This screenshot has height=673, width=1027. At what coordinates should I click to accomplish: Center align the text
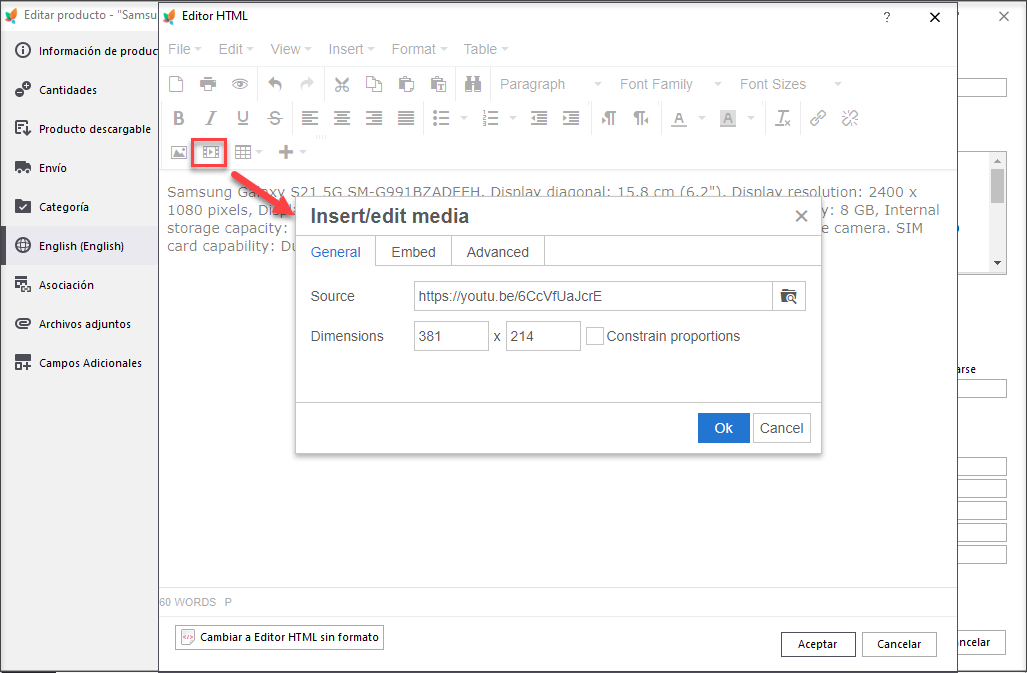coord(342,118)
